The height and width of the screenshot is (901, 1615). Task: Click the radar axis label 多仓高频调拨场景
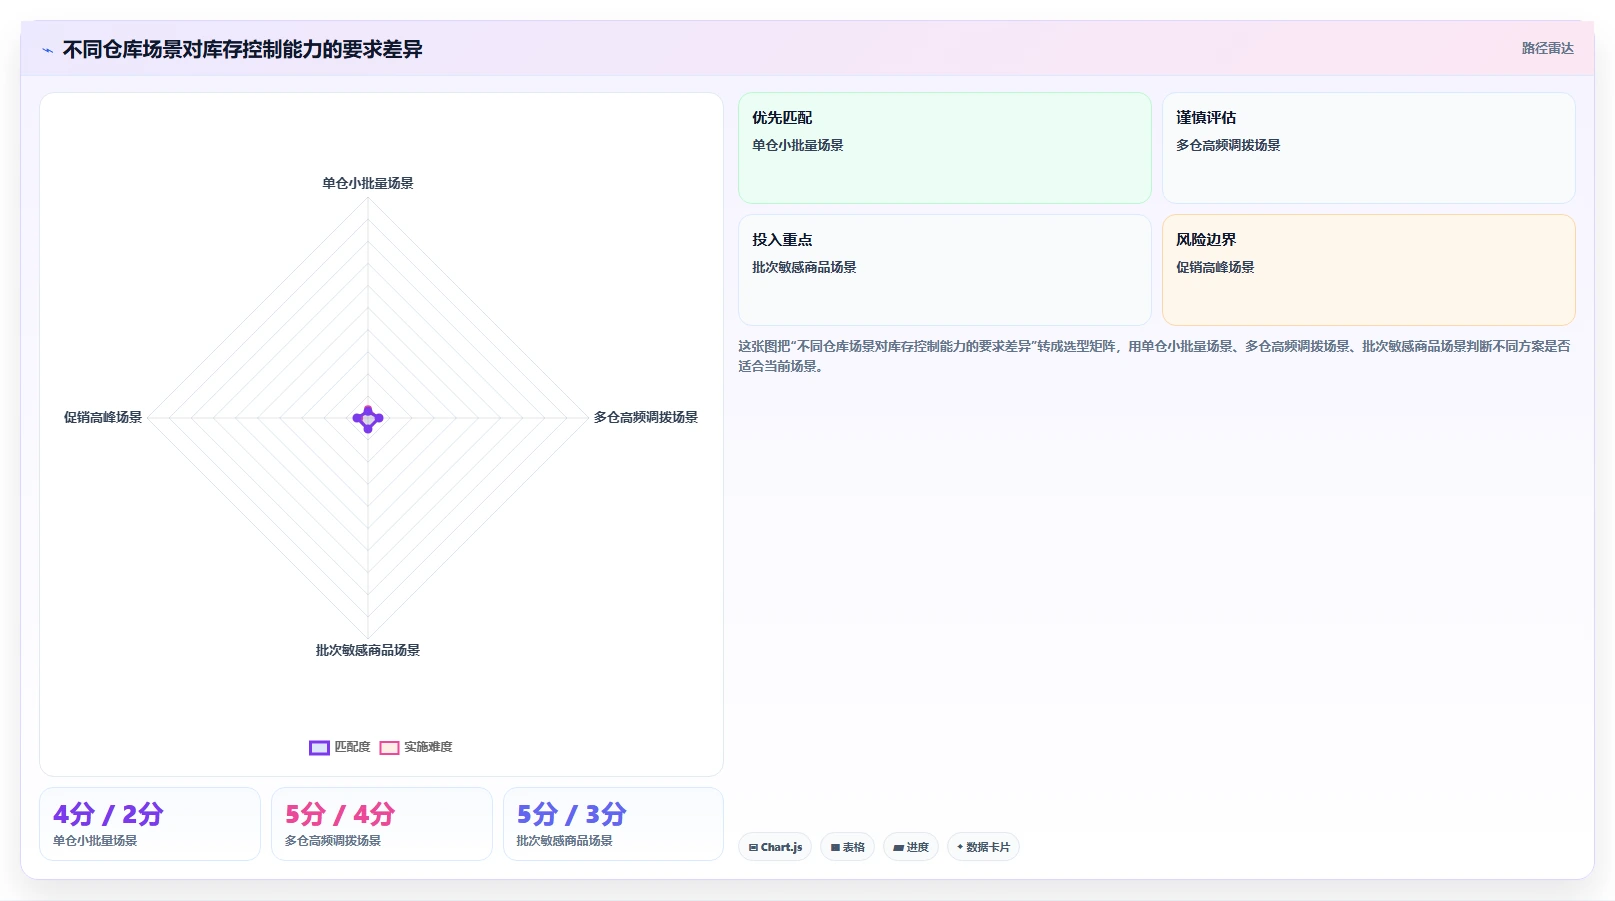pos(646,417)
